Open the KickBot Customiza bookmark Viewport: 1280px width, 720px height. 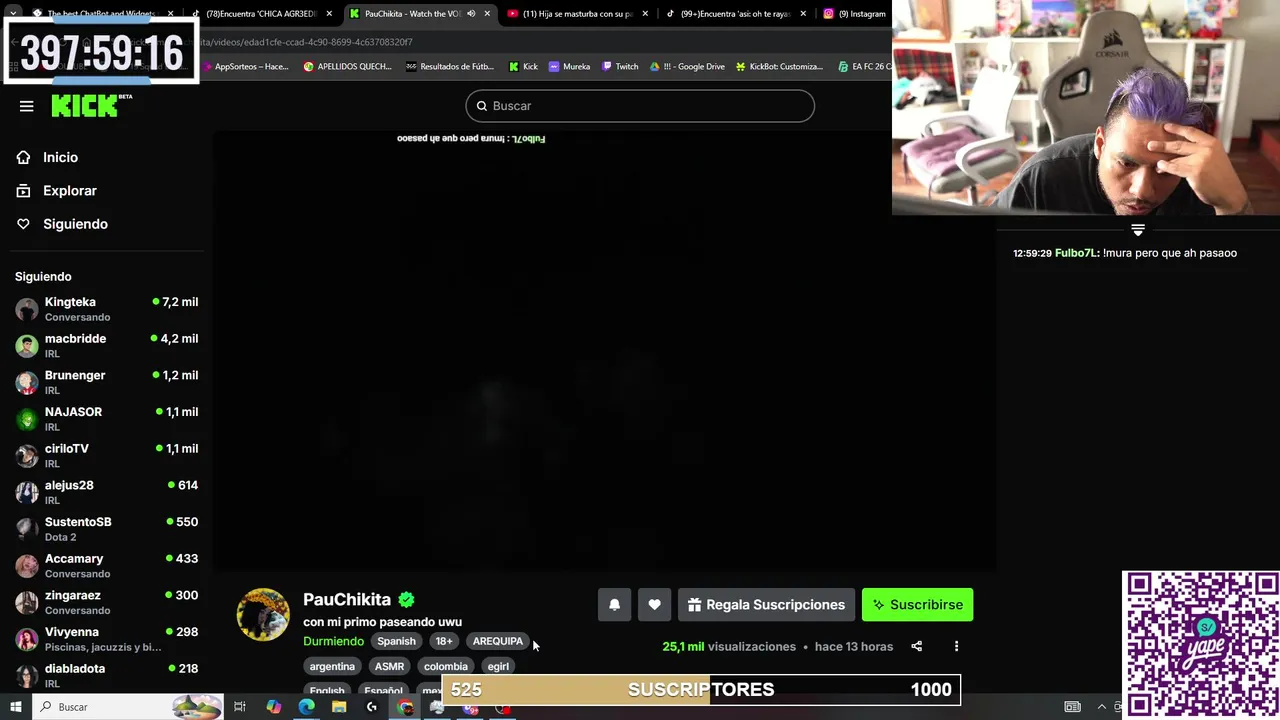click(779, 67)
